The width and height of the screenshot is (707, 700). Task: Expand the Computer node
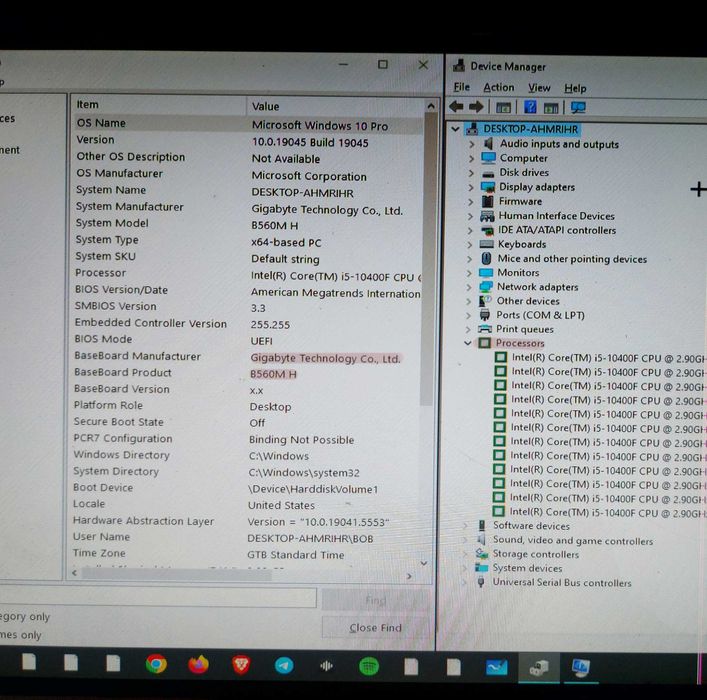click(x=471, y=158)
